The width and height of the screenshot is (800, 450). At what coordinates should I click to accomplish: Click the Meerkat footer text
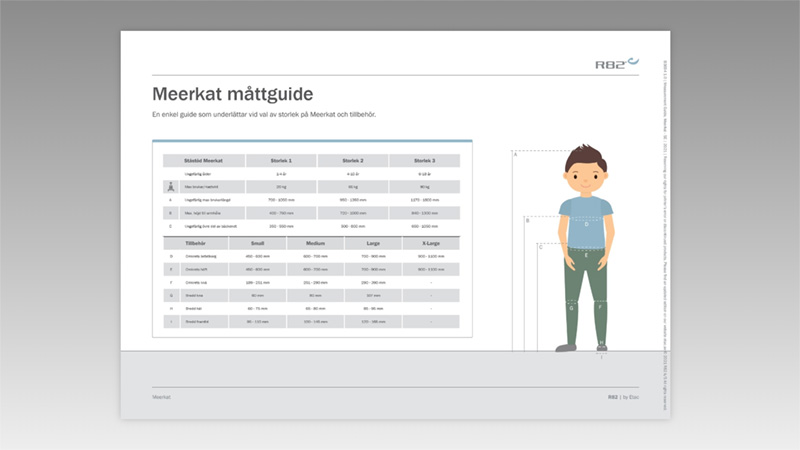click(161, 397)
